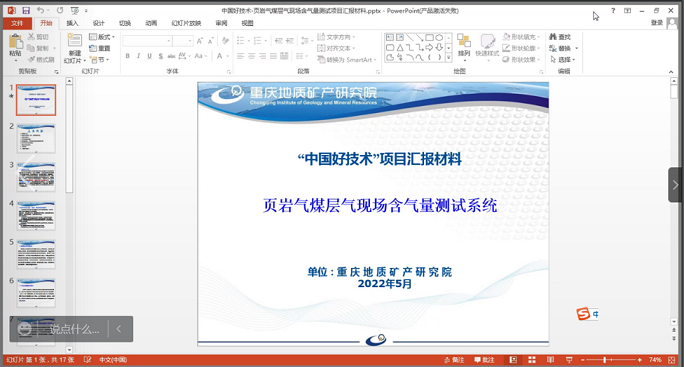This screenshot has width=684, height=367.
Task: Select slide 3 thumbnail
Action: (36, 177)
